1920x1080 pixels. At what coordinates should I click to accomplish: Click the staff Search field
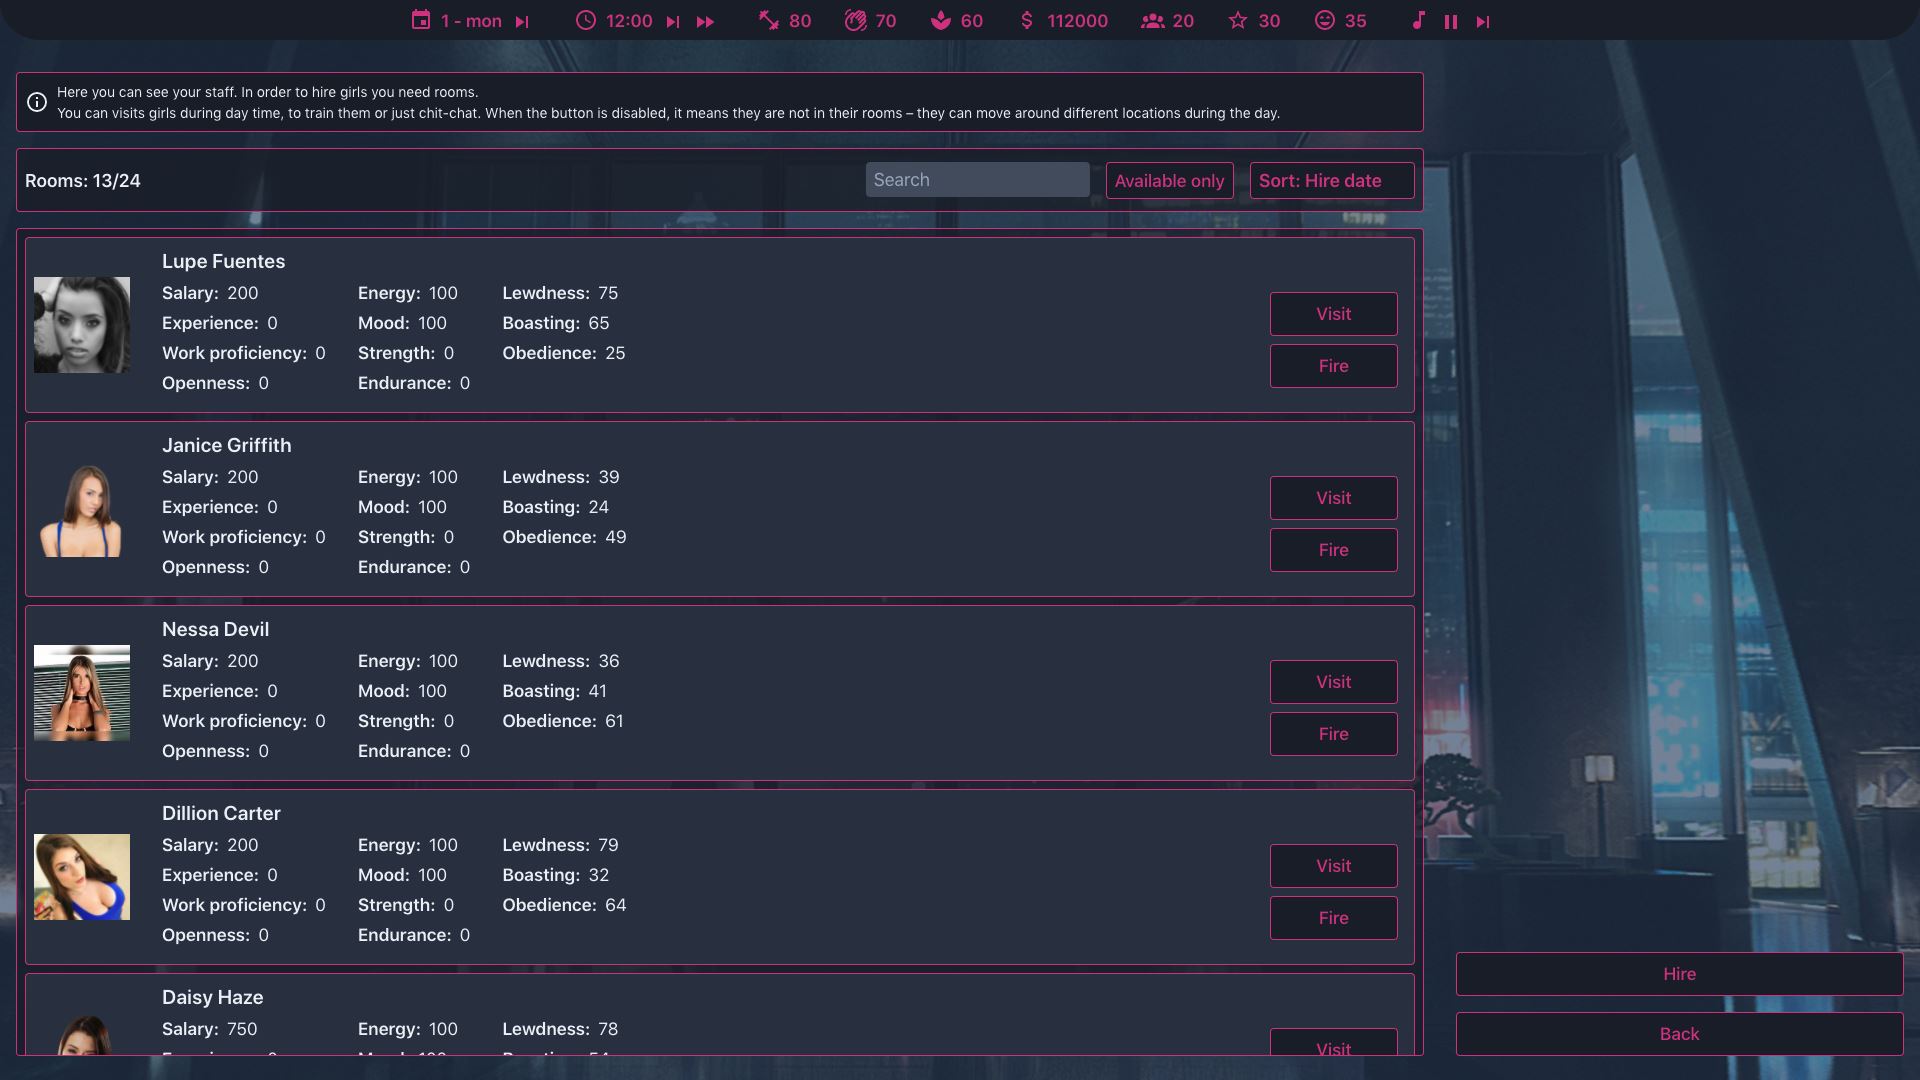click(977, 180)
